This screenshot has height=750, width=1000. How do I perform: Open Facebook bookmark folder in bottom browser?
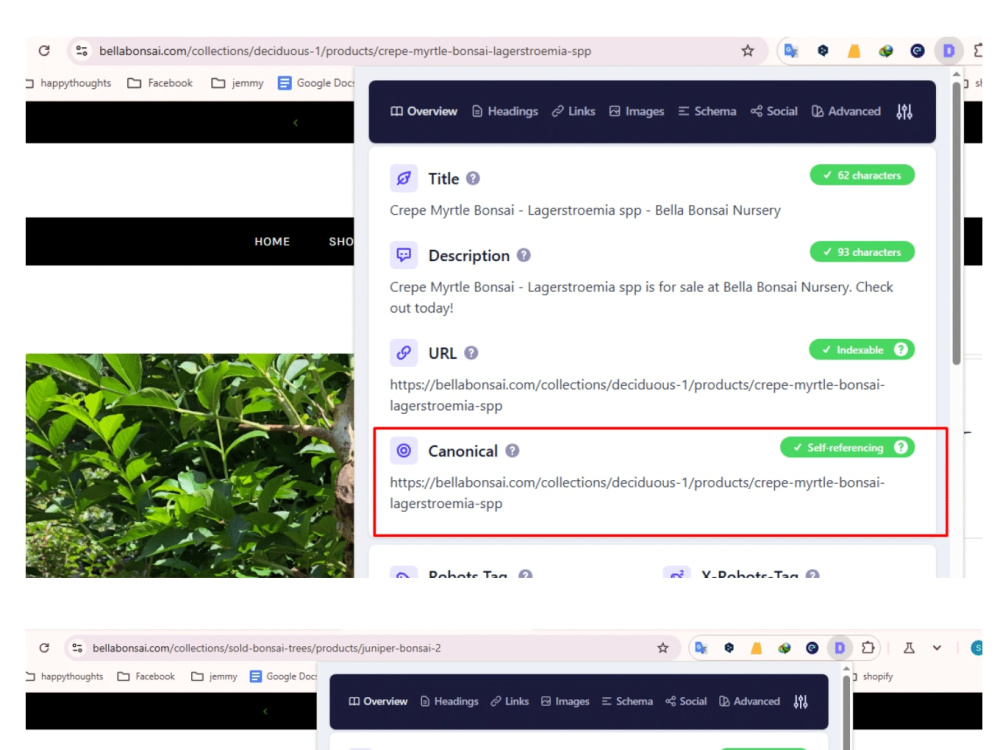click(146, 676)
